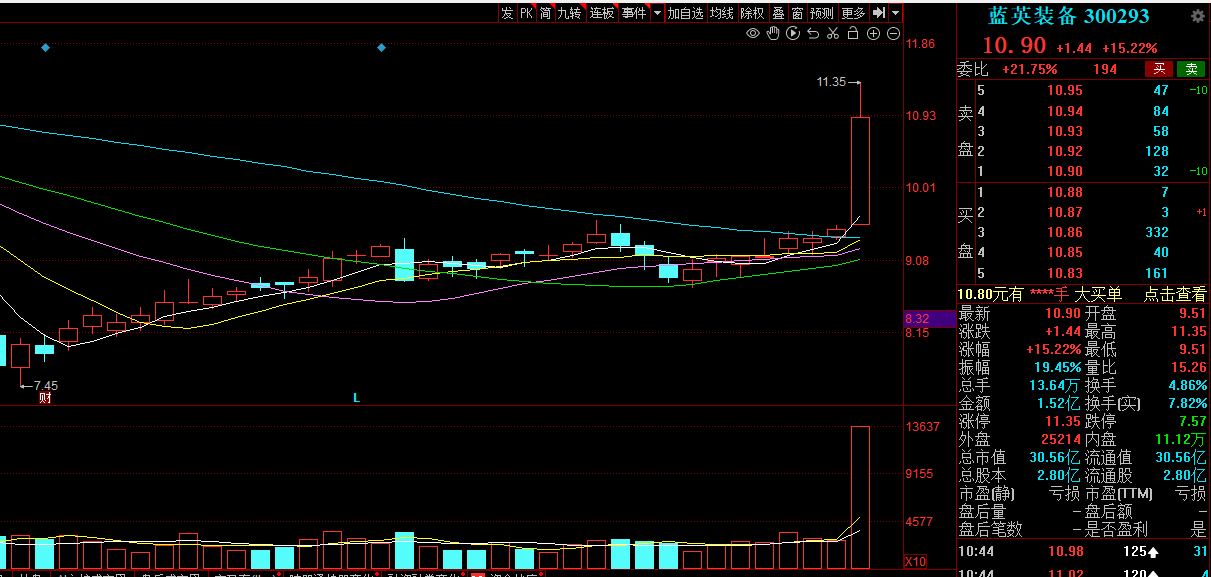Enable the 九转 indicator
Image resolution: width=1211 pixels, height=577 pixels.
(569, 13)
